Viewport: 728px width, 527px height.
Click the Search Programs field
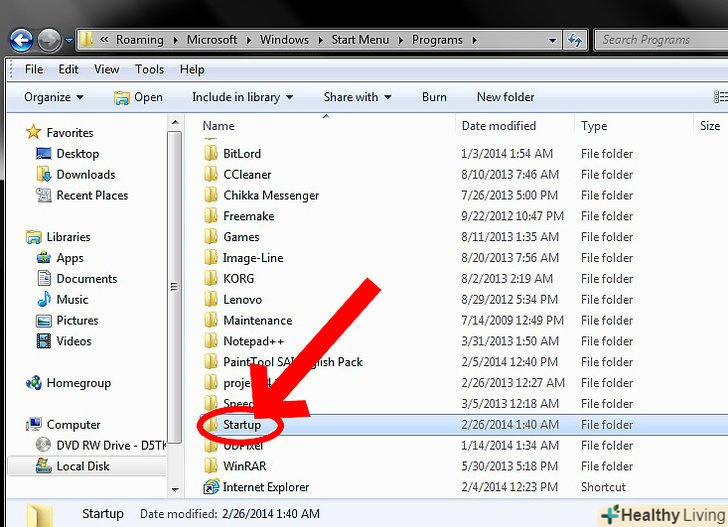[x=661, y=40]
